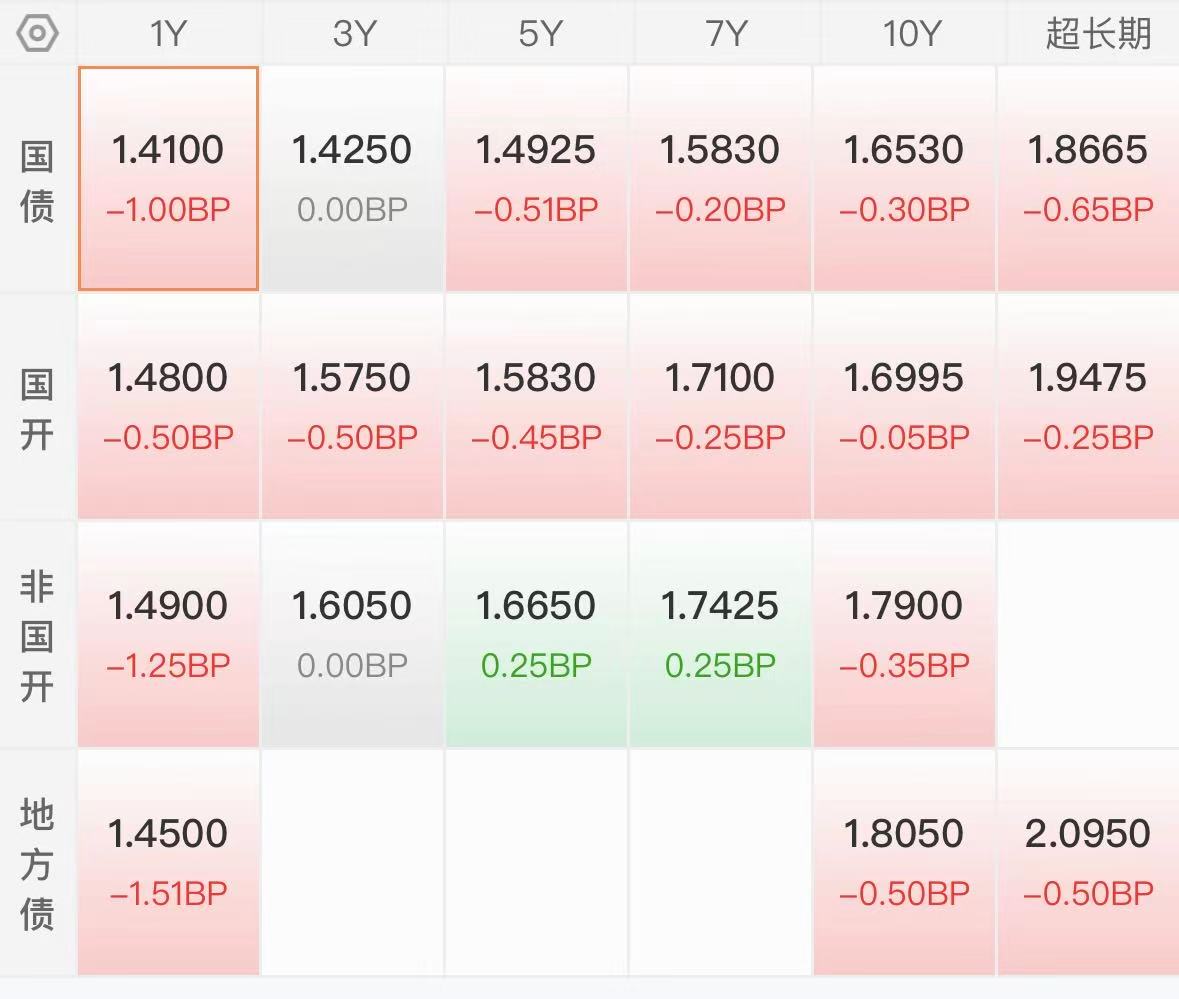Click the 非国开 row label
The width and height of the screenshot is (1179, 999).
[37, 636]
